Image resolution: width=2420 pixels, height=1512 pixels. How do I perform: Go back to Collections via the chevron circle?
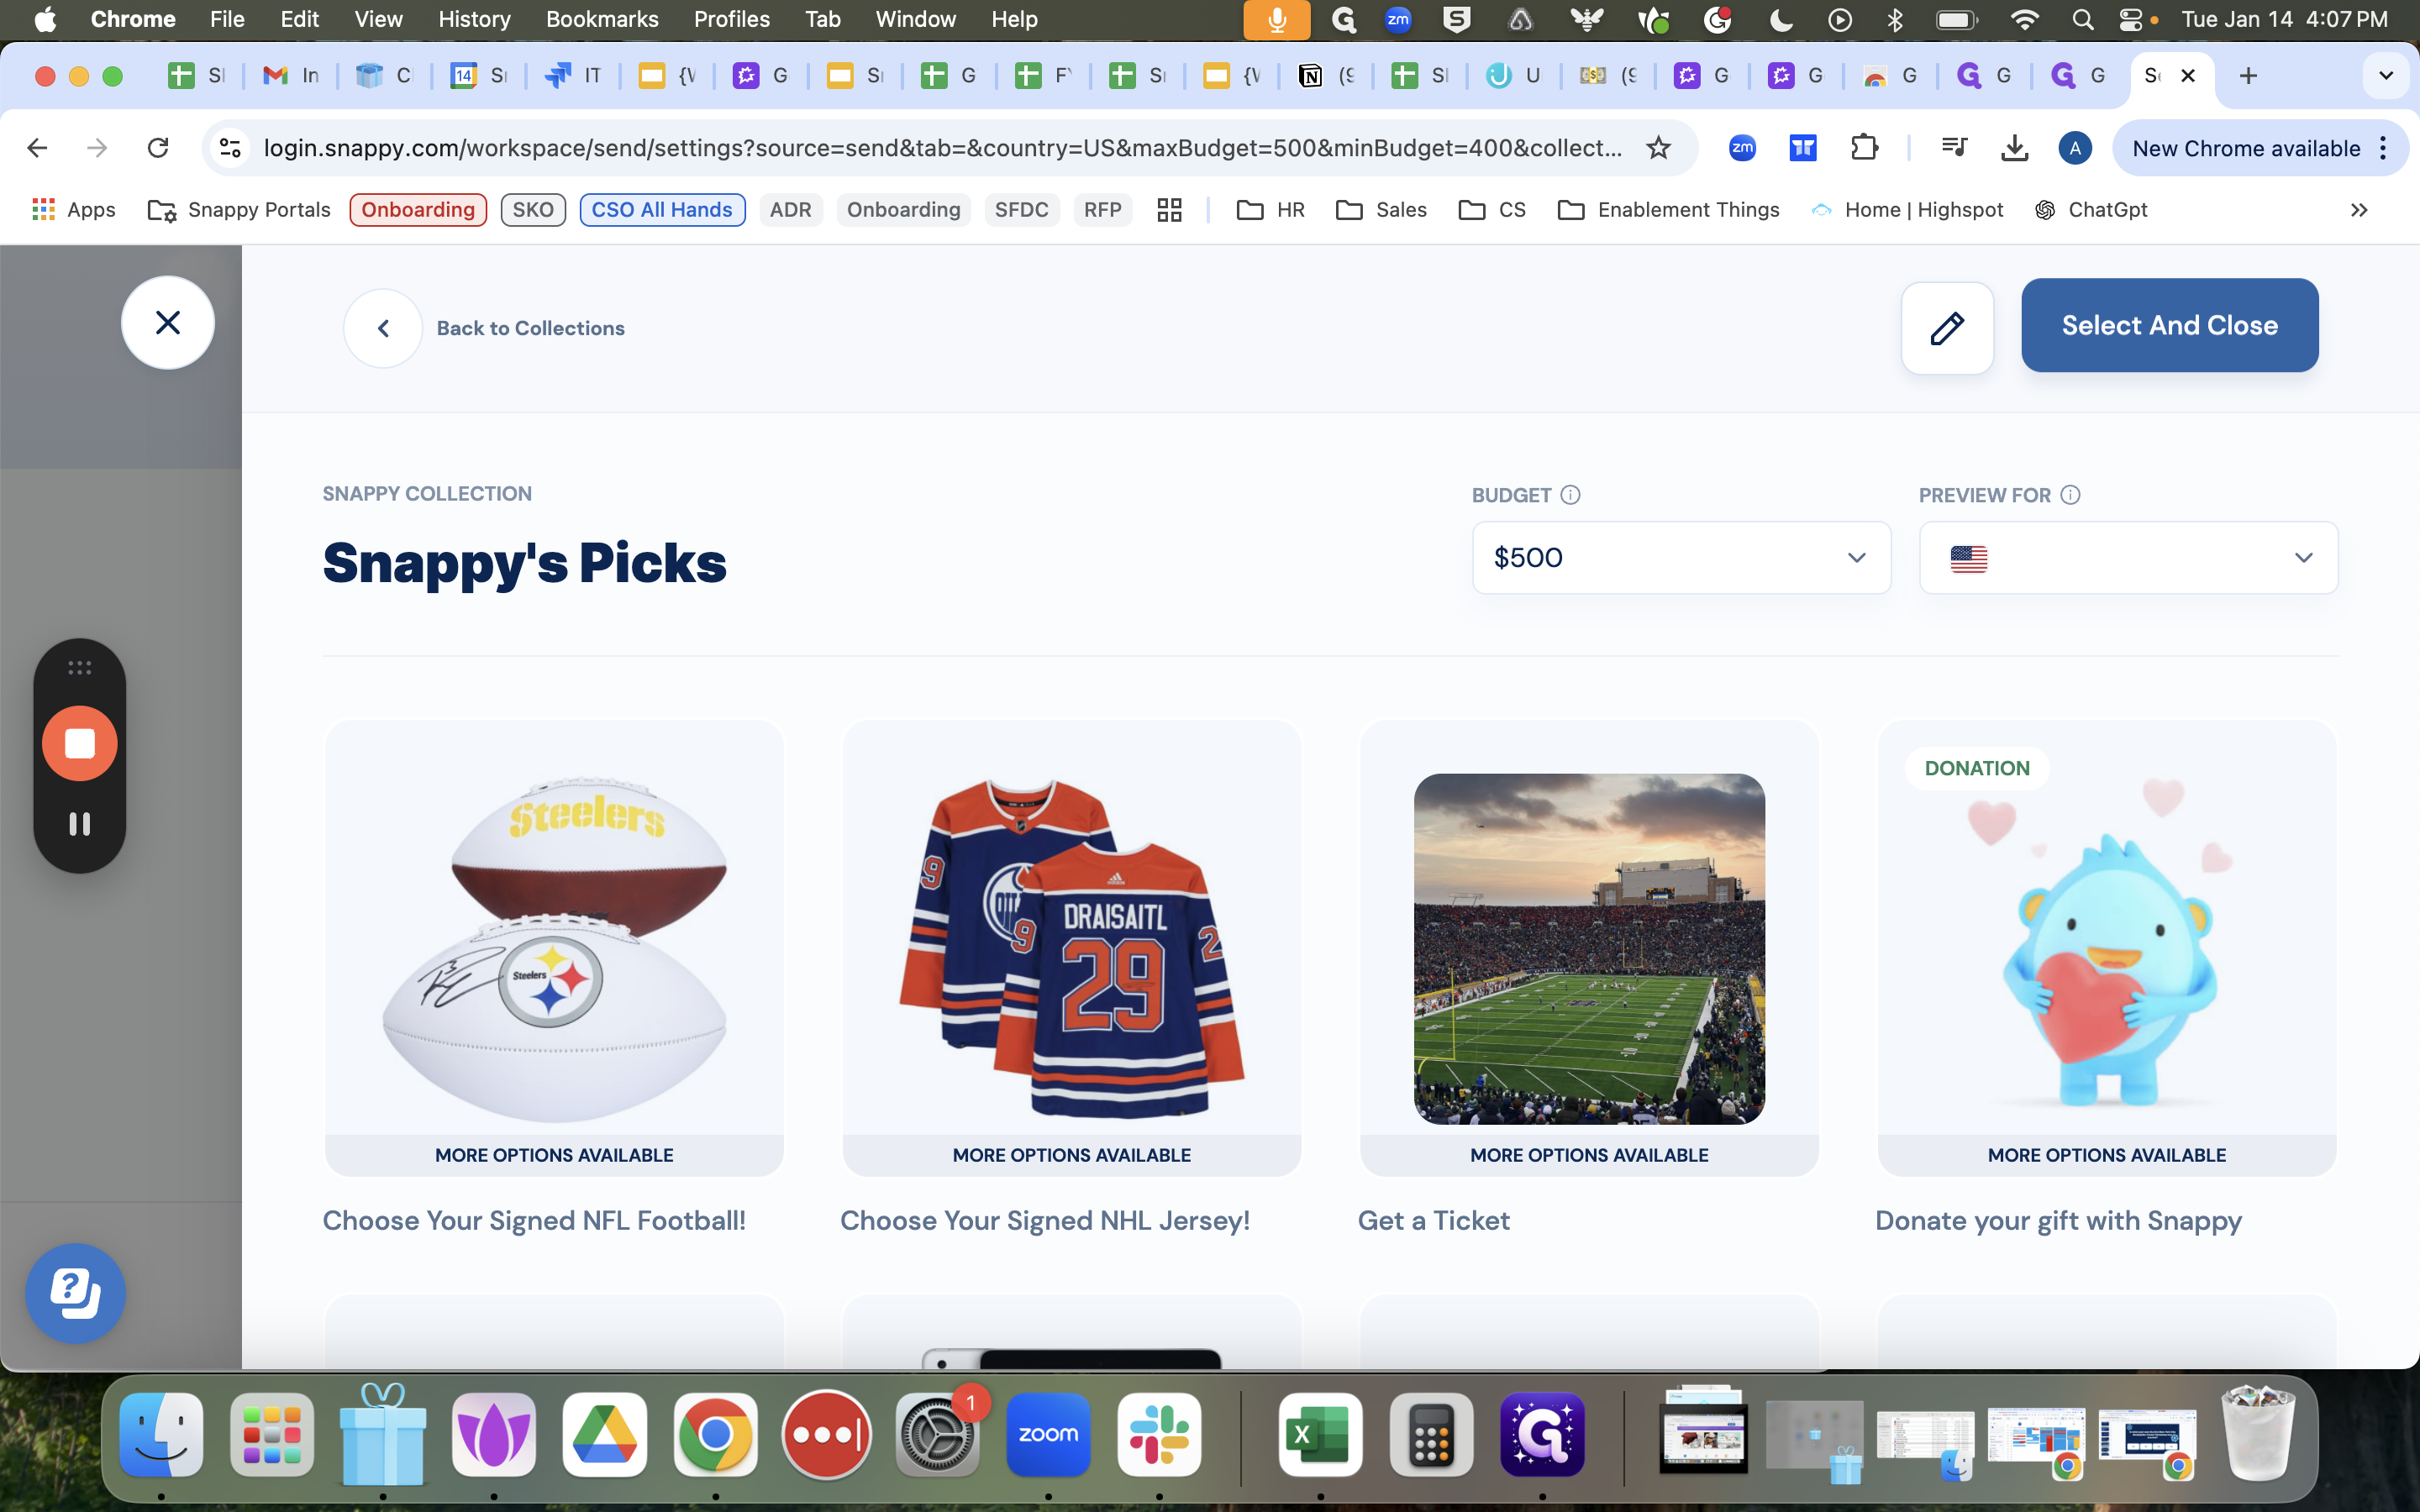click(x=383, y=328)
